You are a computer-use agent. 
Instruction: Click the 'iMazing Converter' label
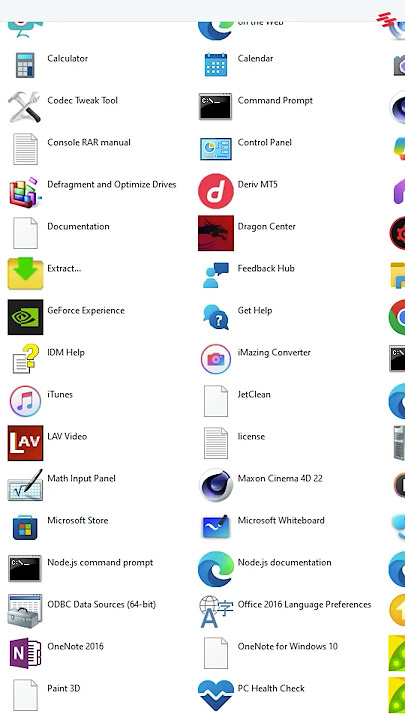[274, 353]
